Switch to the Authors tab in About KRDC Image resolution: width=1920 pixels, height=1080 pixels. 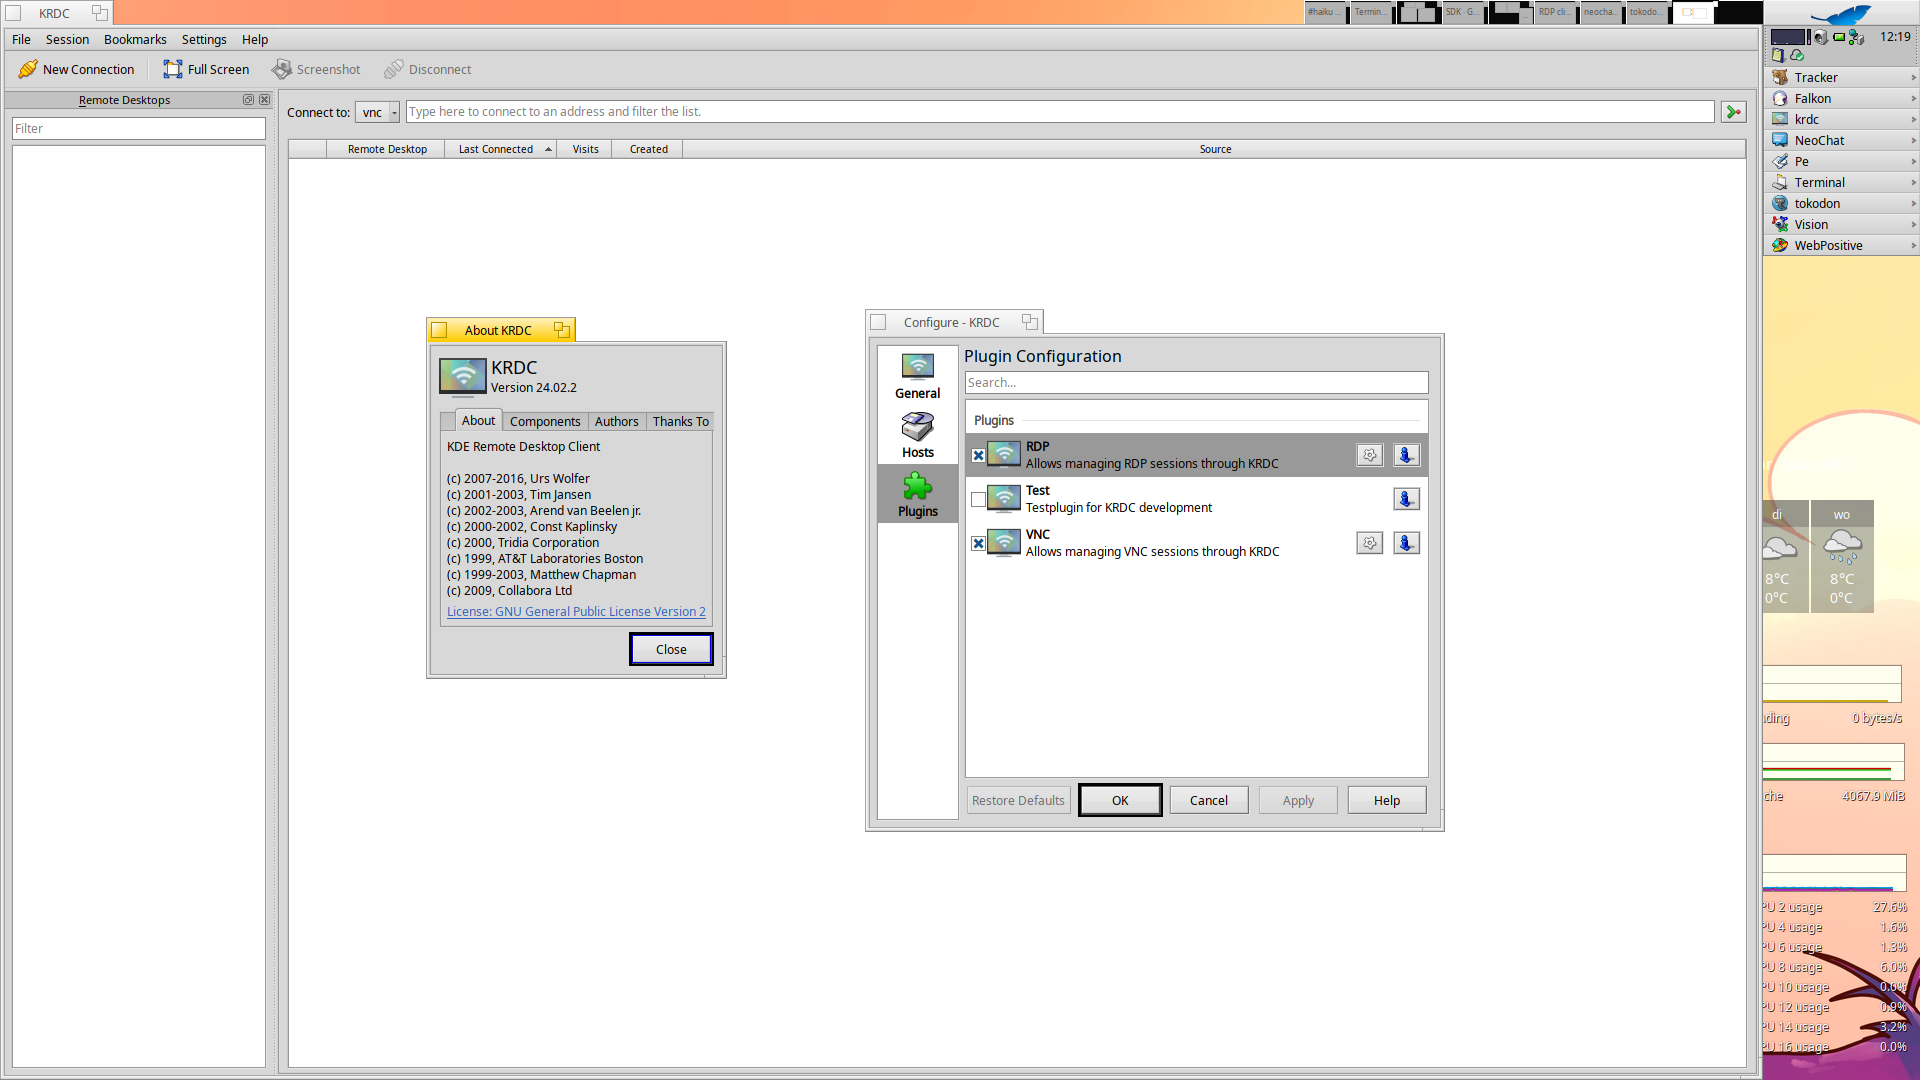616,421
